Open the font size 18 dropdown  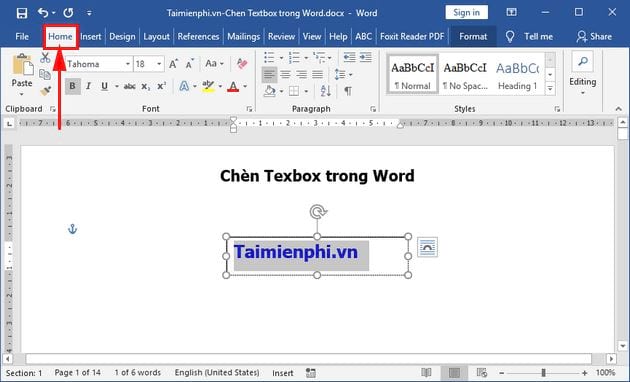(x=159, y=64)
